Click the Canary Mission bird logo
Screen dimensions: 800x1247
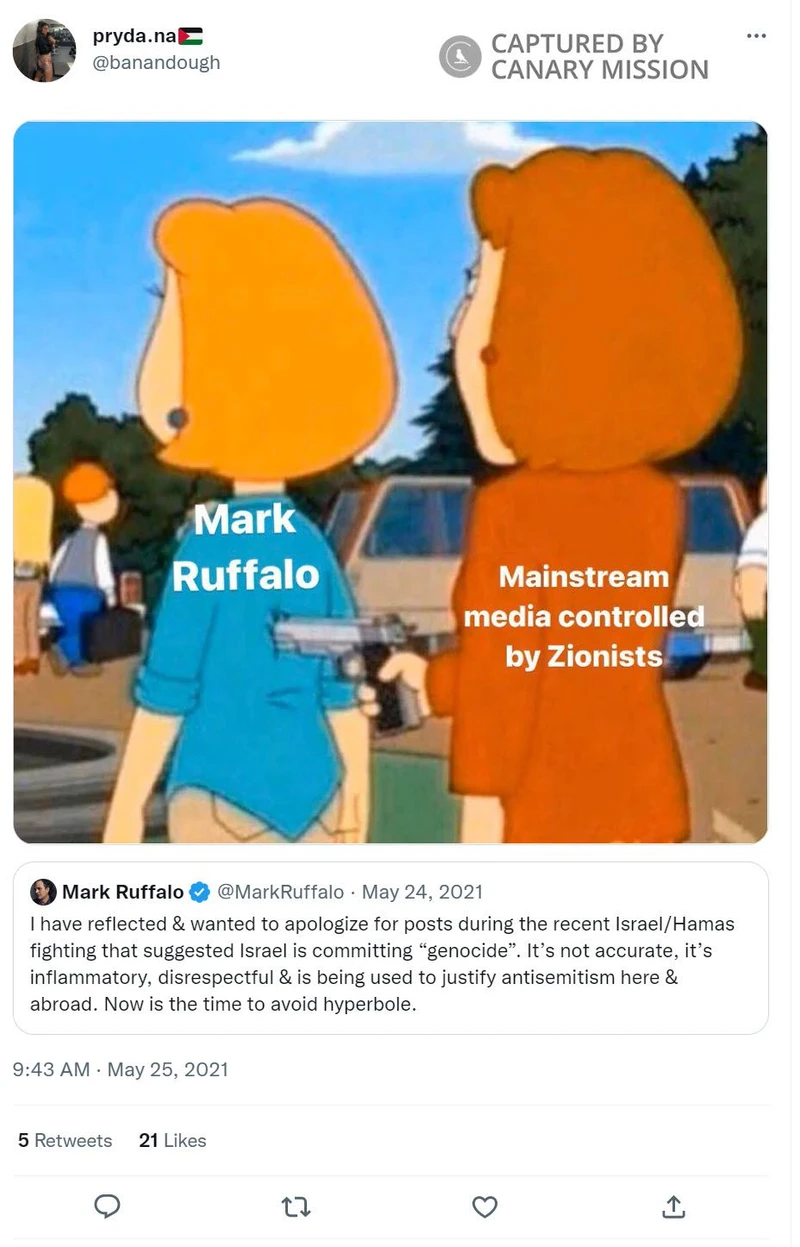pos(460,57)
